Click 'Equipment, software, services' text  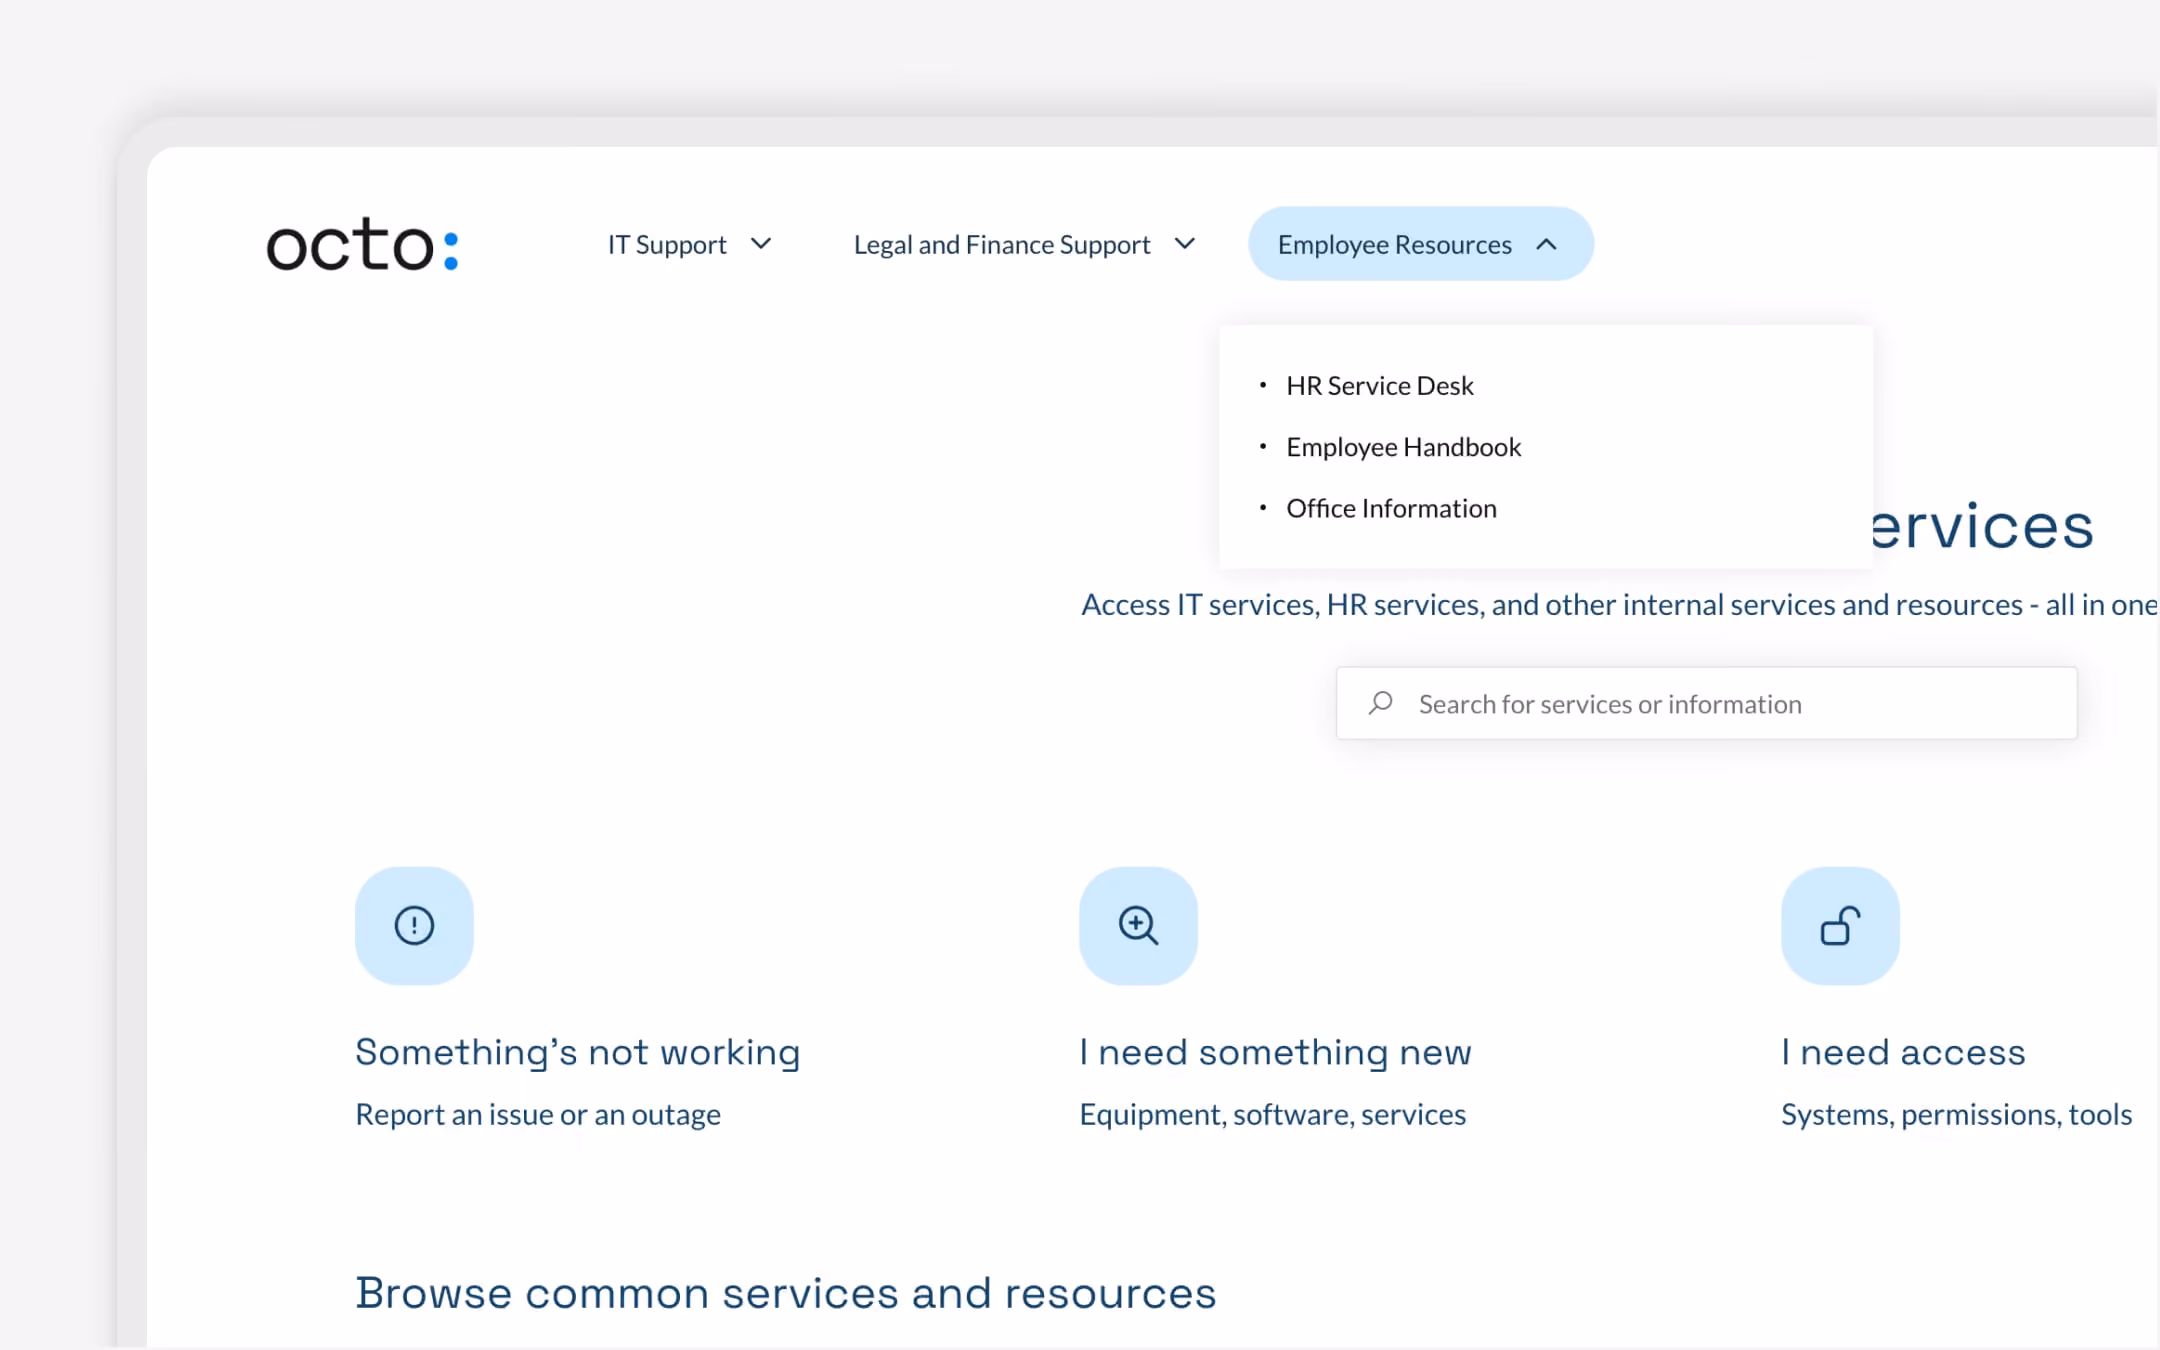point(1273,1115)
